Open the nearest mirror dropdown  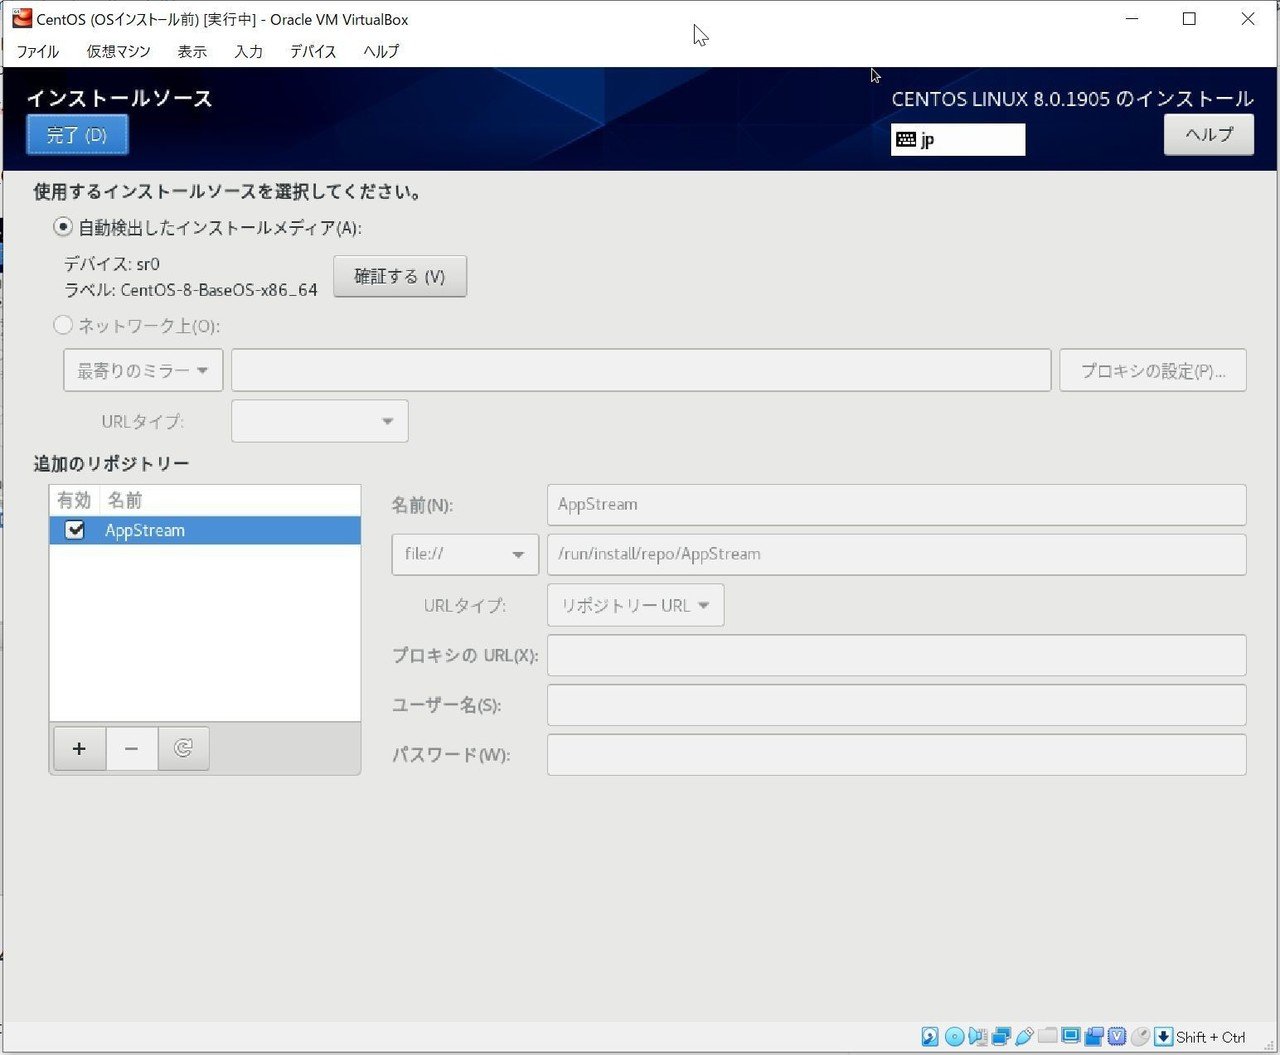point(143,370)
